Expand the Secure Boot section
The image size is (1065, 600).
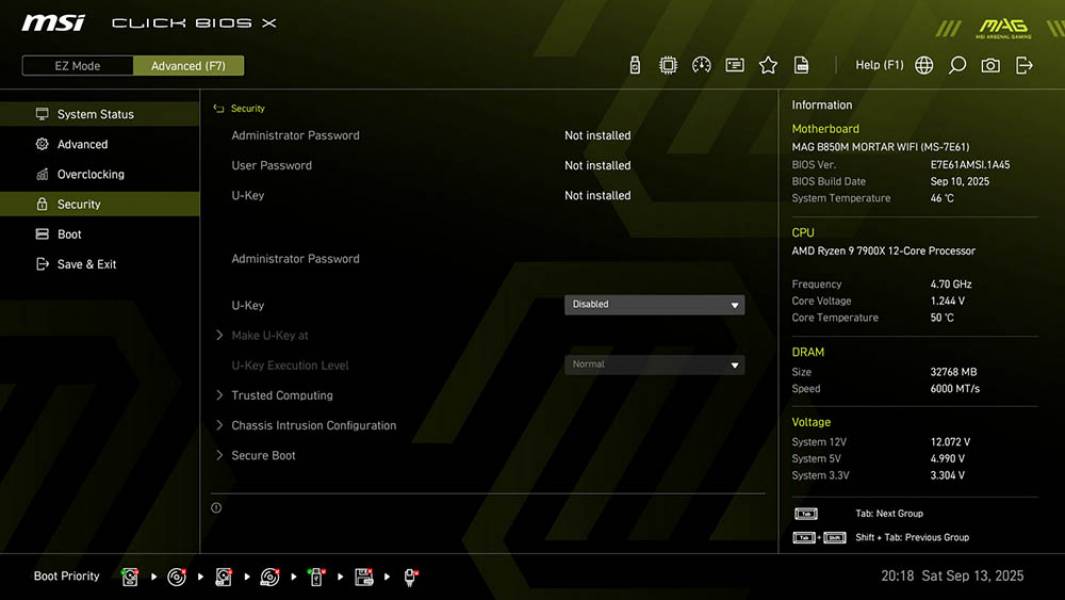[265, 455]
